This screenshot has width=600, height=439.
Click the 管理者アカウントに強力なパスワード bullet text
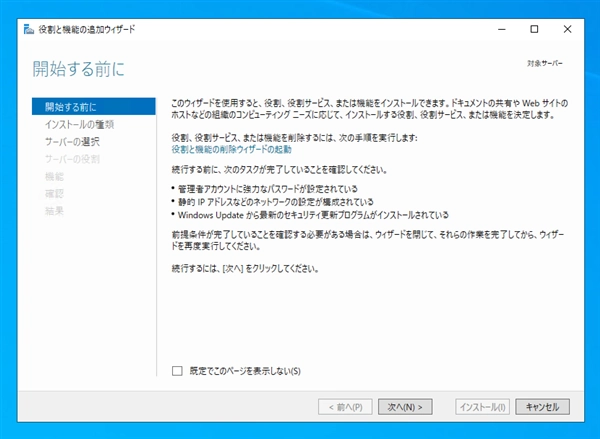(267, 189)
